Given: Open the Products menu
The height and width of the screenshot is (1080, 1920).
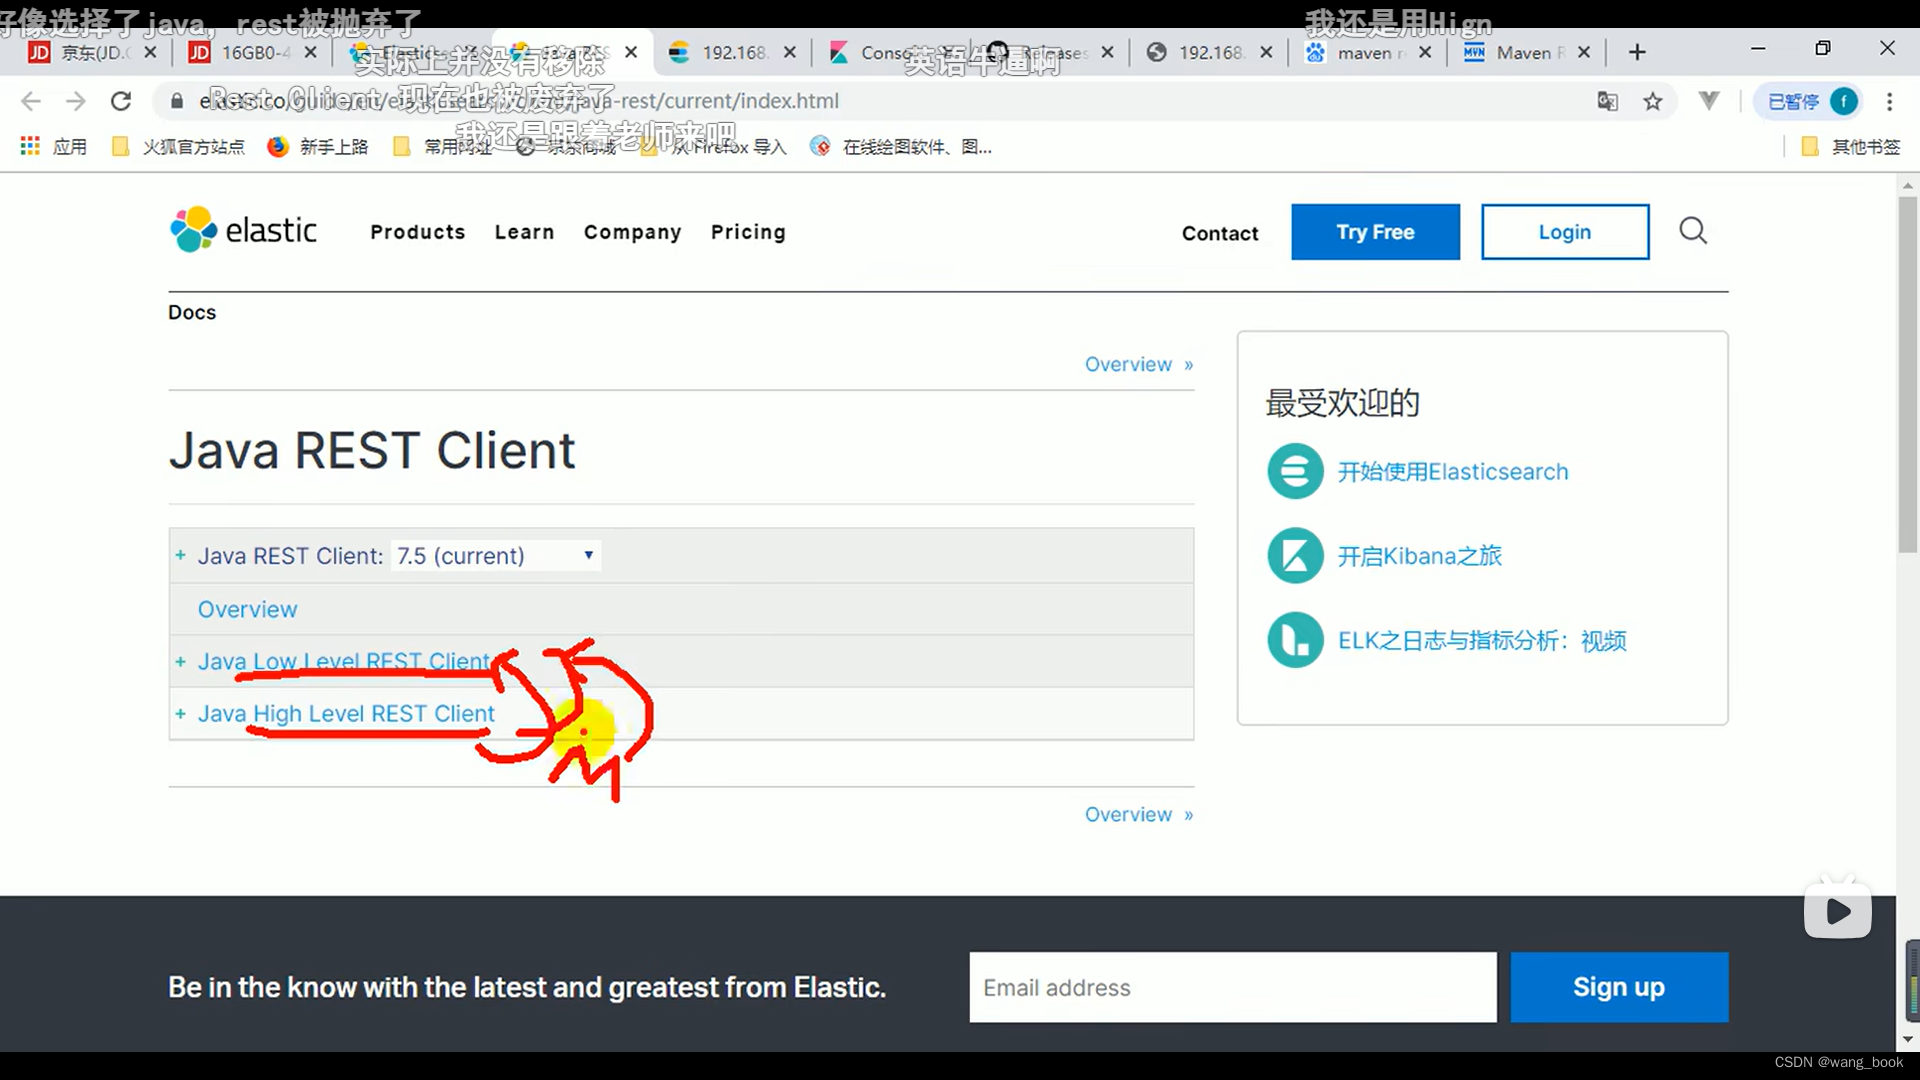Looking at the screenshot, I should tap(417, 232).
